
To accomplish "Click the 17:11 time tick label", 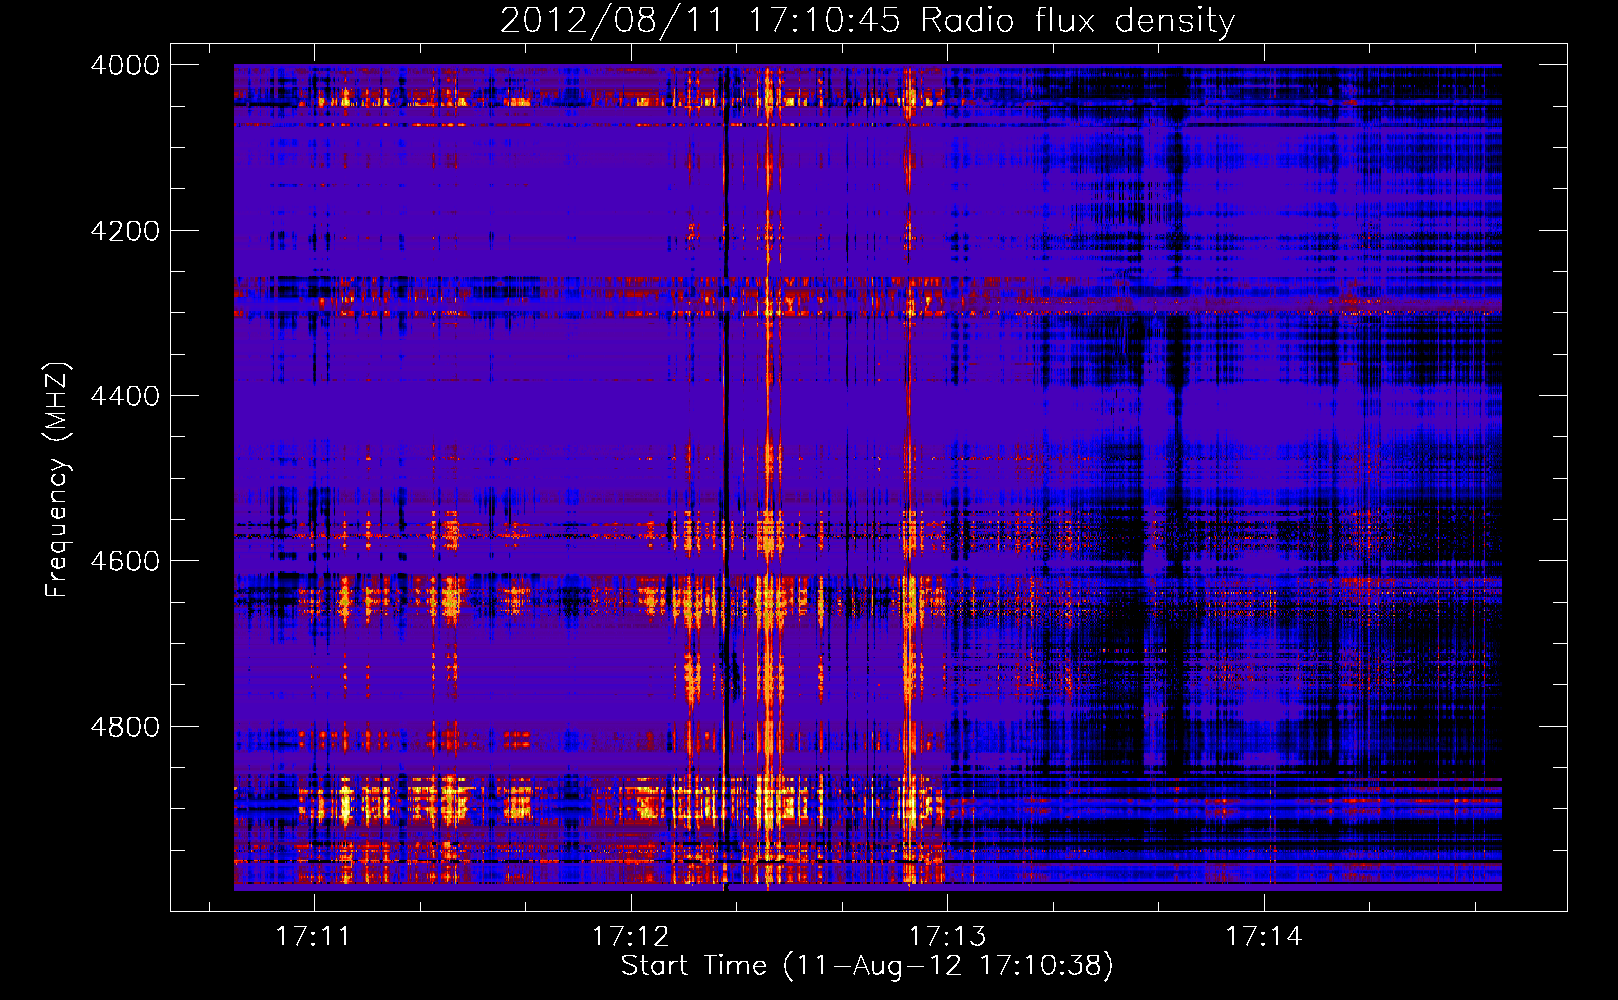I will pos(314,936).
